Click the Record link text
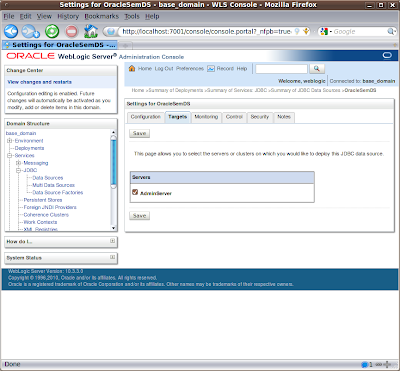Image resolution: width=400 pixels, height=371 pixels. click(x=225, y=68)
